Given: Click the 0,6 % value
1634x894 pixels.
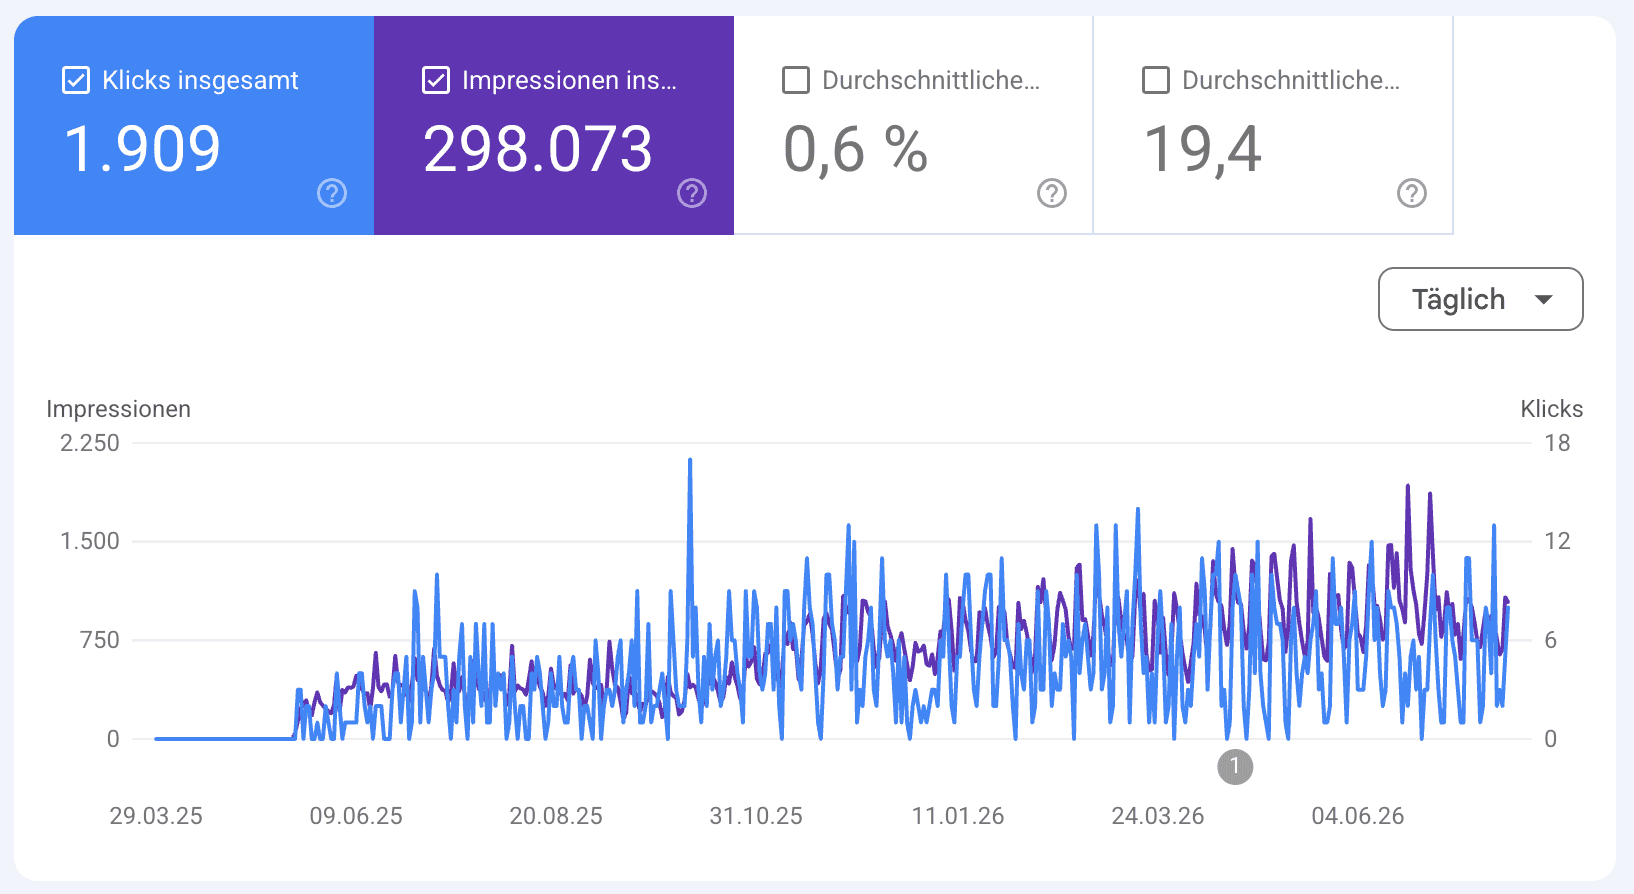Looking at the screenshot, I should 856,150.
